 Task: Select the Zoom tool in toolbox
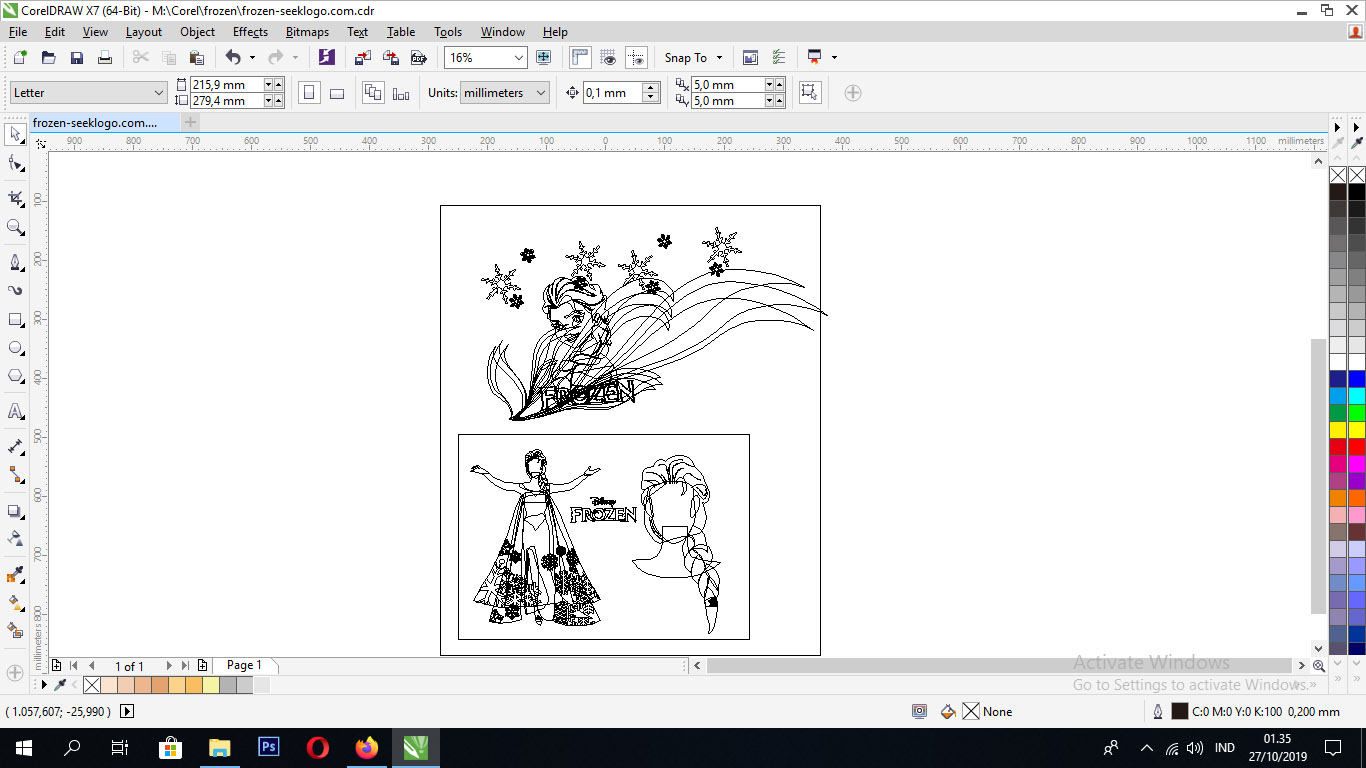16,227
